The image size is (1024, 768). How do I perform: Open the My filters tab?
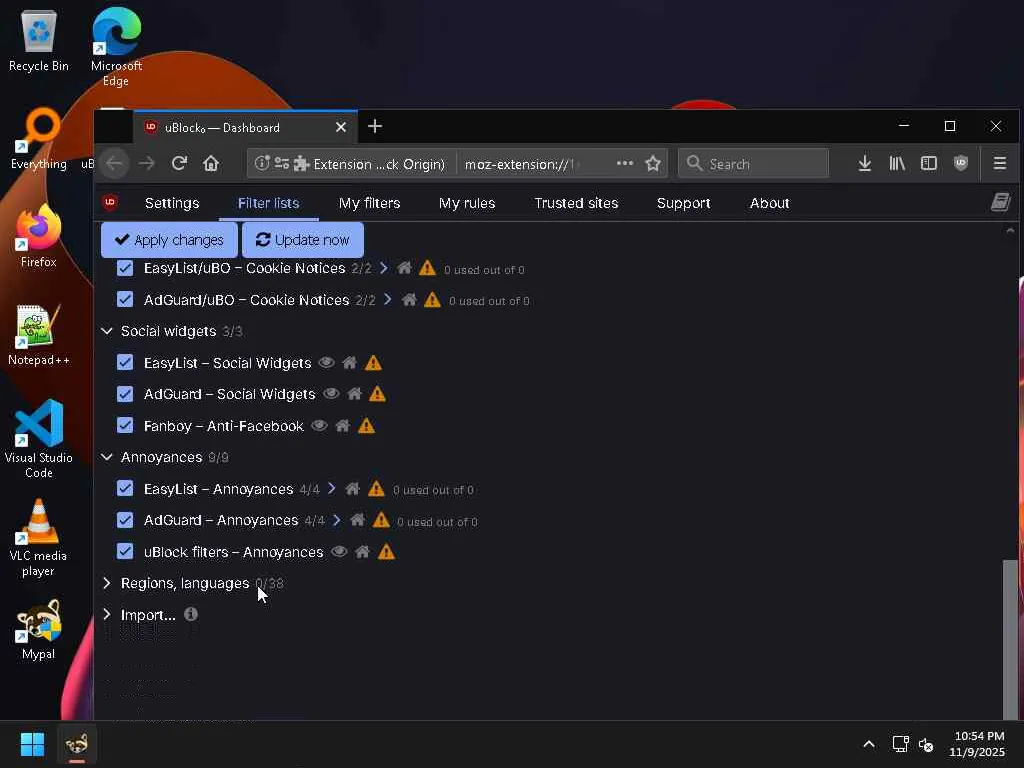click(370, 203)
